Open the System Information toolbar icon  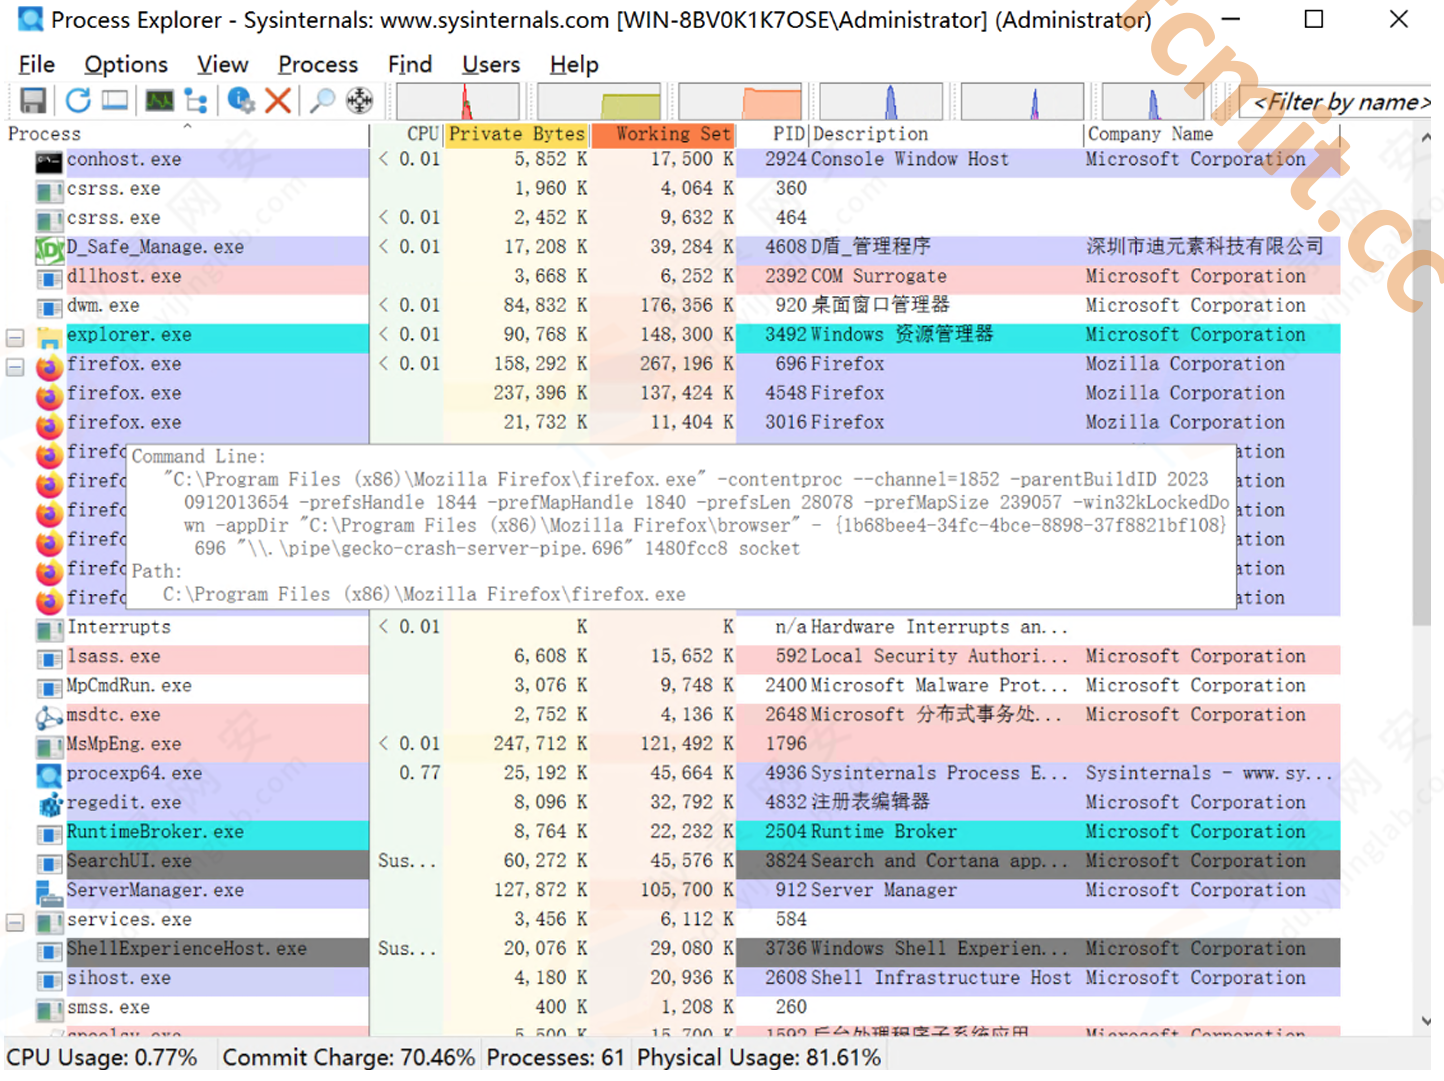[x=115, y=100]
